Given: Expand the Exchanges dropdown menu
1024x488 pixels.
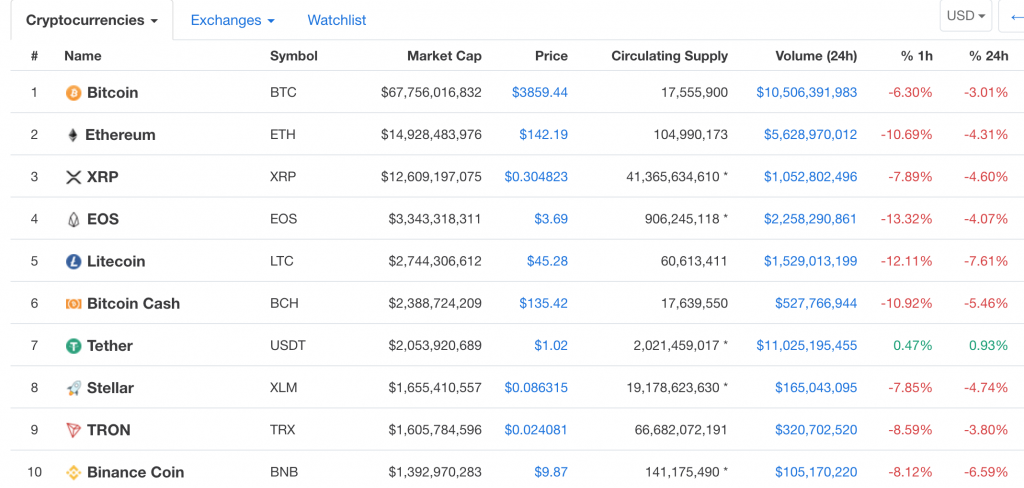Looking at the screenshot, I should (232, 20).
